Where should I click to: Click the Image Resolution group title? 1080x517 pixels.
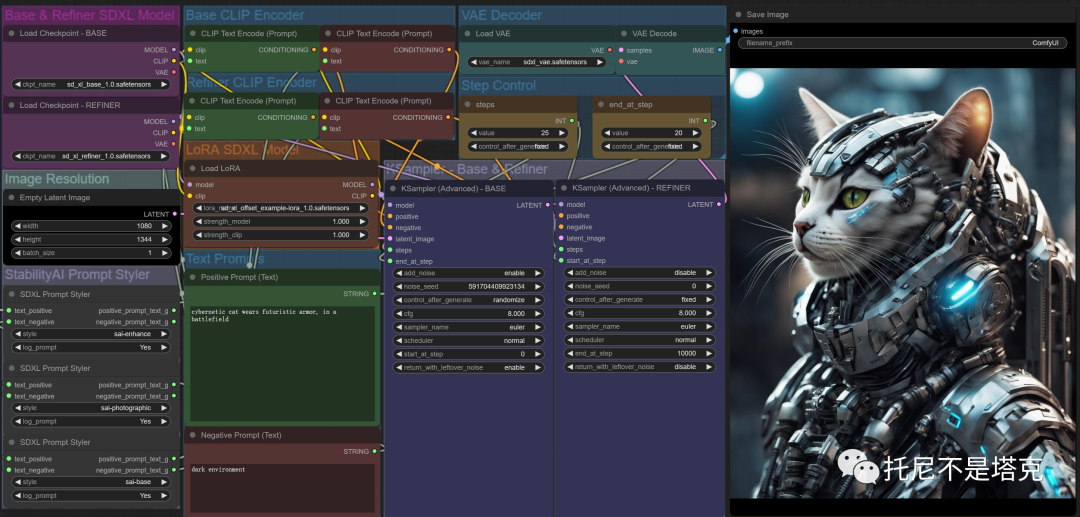pos(57,179)
